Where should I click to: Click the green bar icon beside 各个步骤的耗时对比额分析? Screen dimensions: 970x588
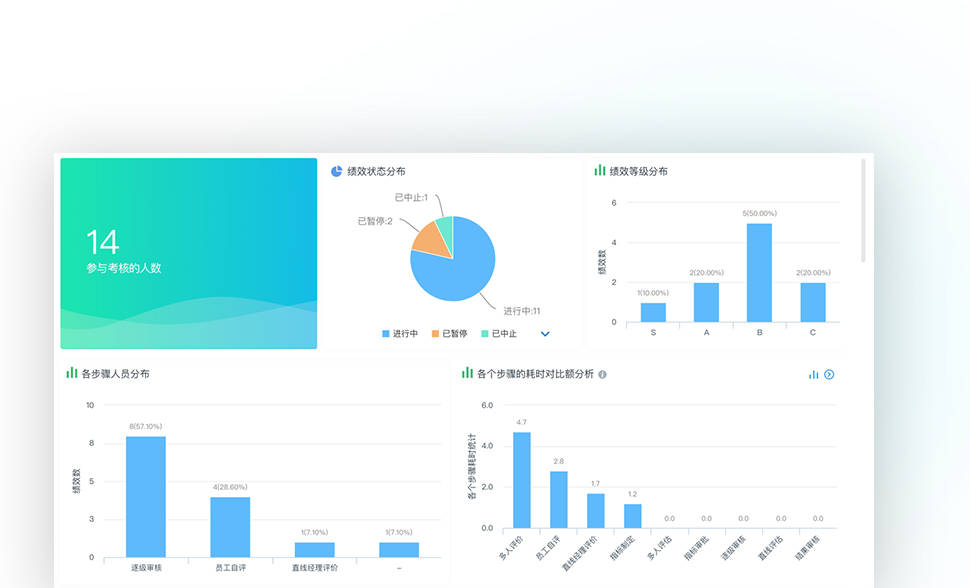[467, 373]
